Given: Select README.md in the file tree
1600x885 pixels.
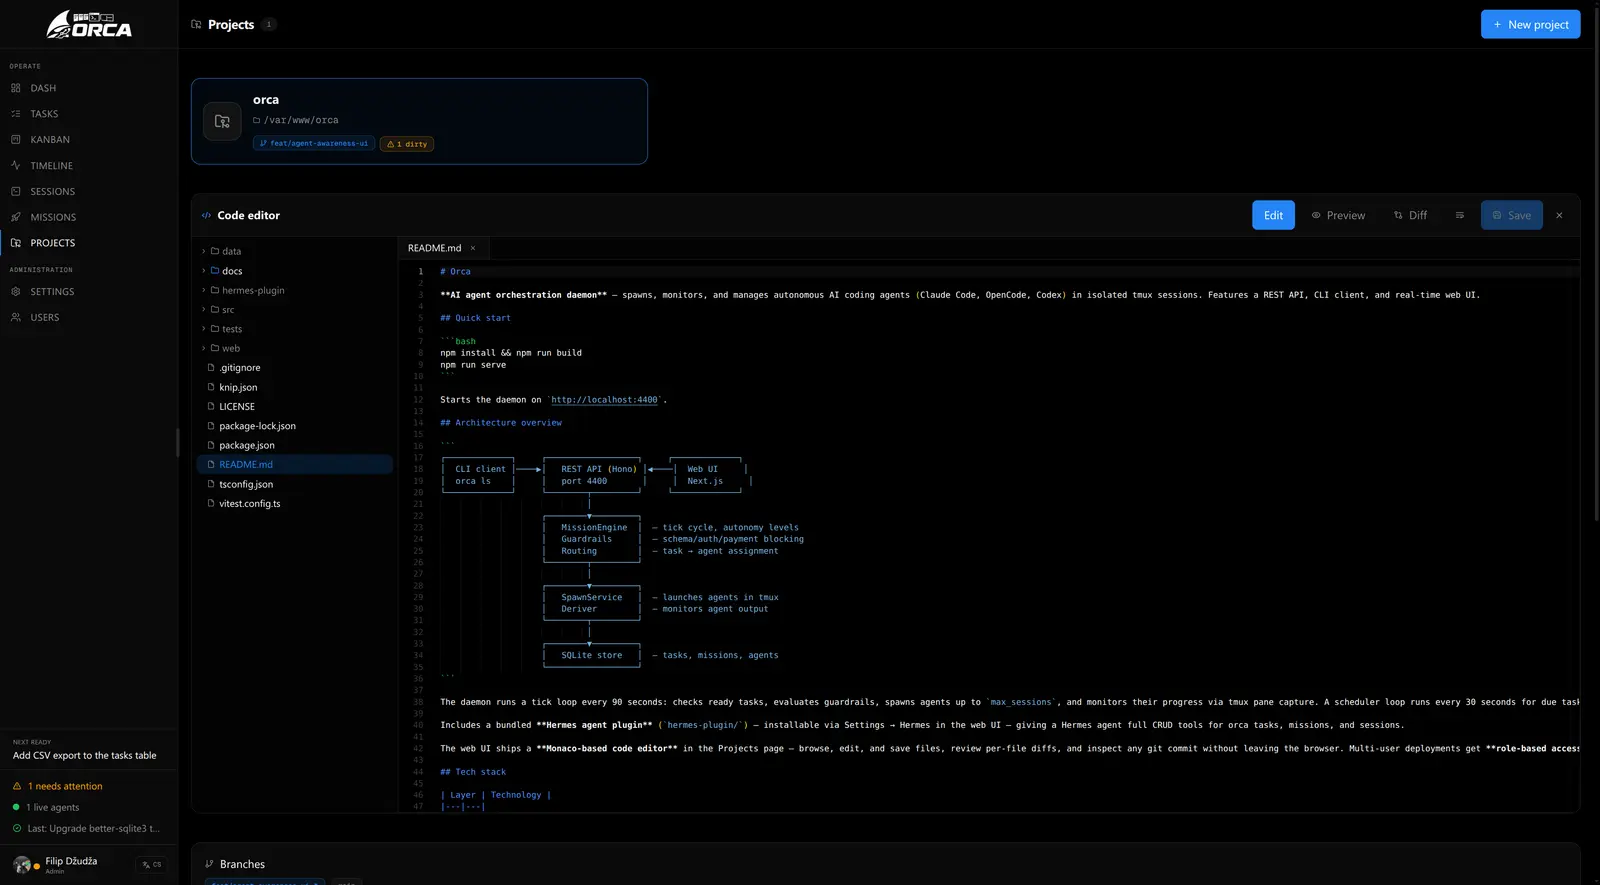Looking at the screenshot, I should pos(295,465).
